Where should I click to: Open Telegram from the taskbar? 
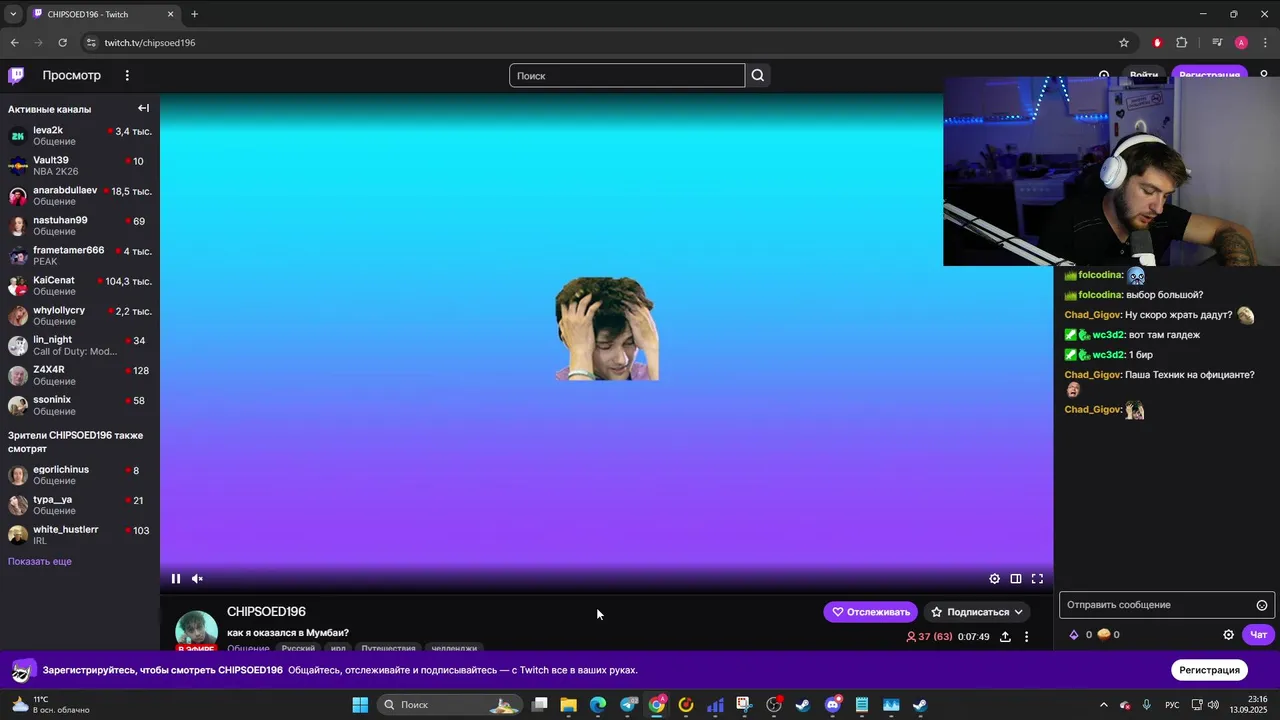(628, 705)
